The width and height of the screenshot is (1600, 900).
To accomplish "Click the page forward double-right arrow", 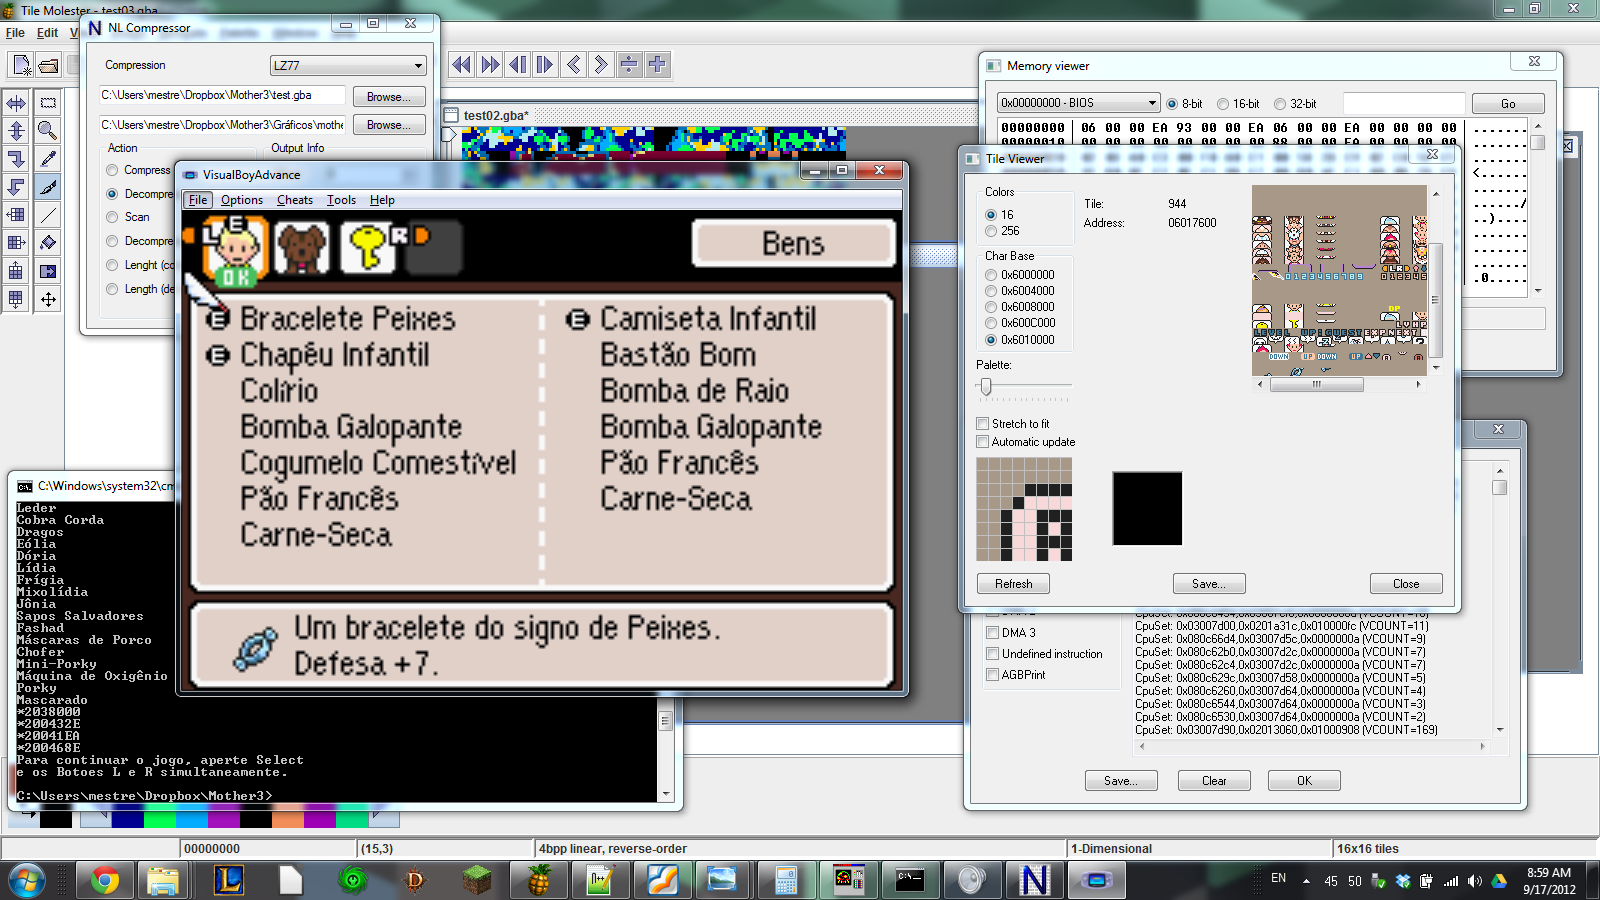I will [489, 65].
